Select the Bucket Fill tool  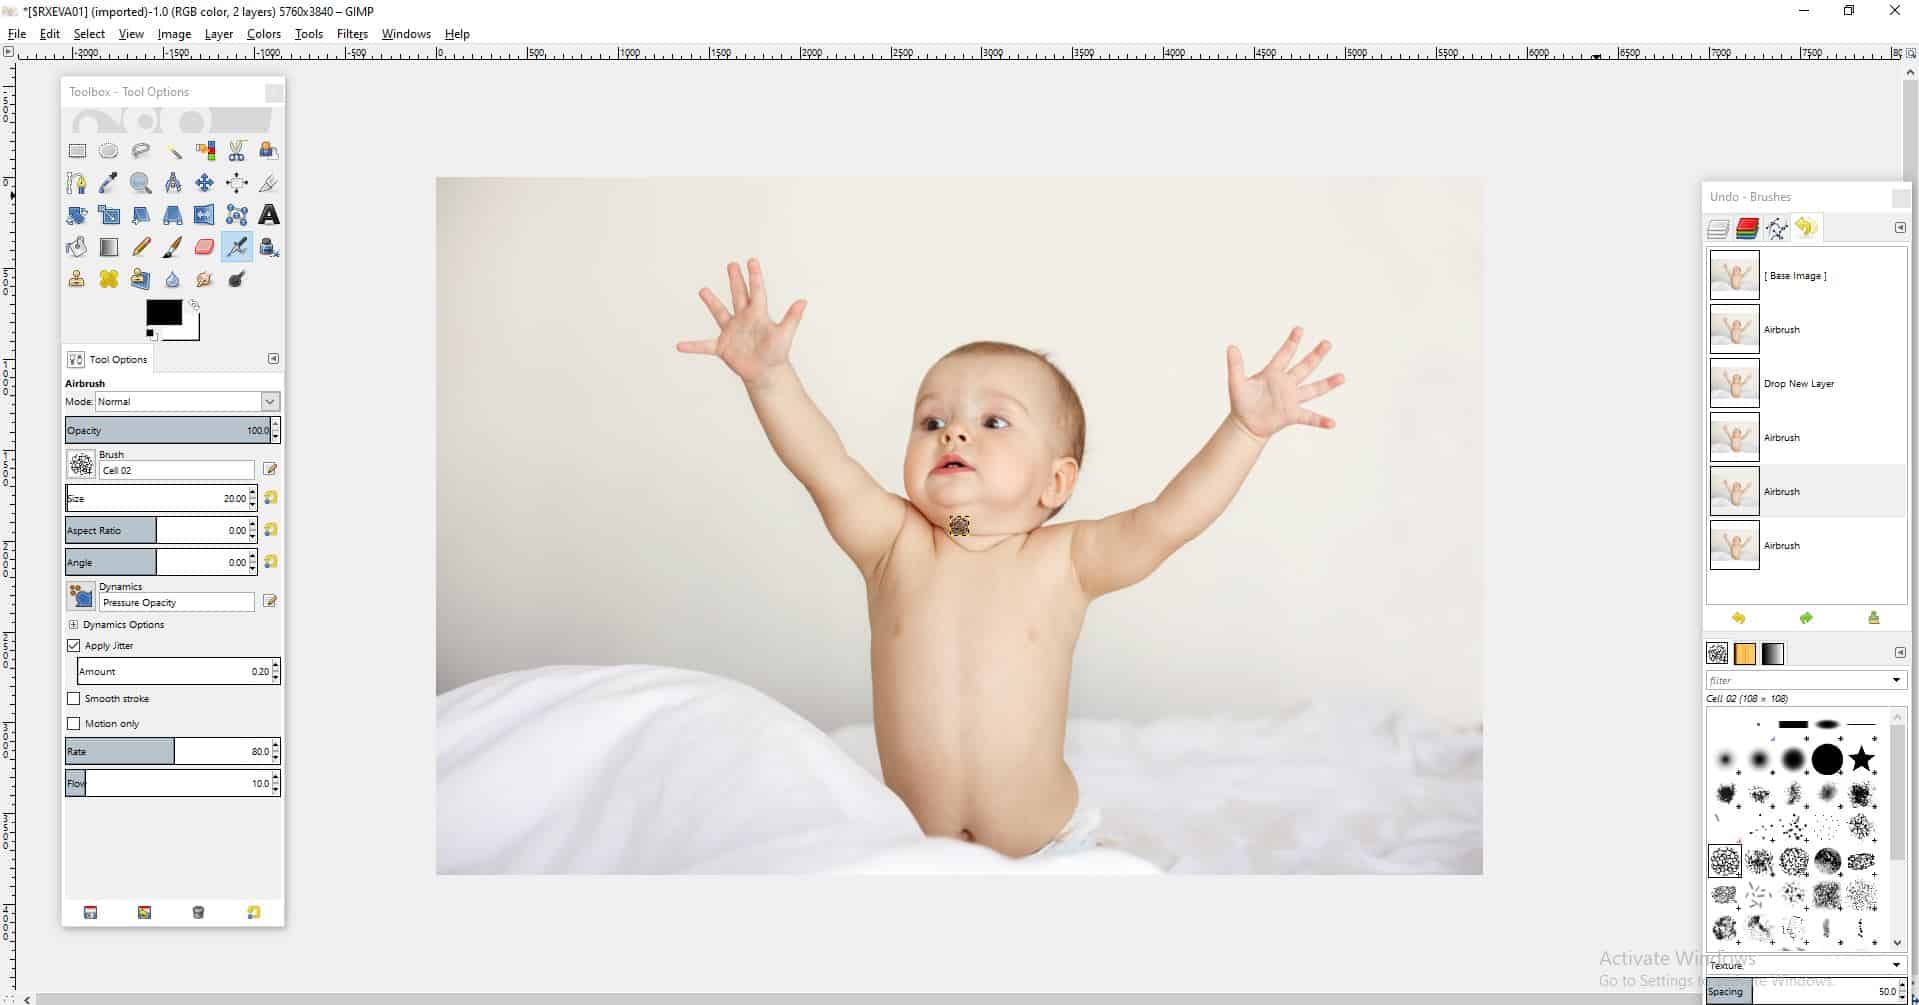[x=77, y=247]
